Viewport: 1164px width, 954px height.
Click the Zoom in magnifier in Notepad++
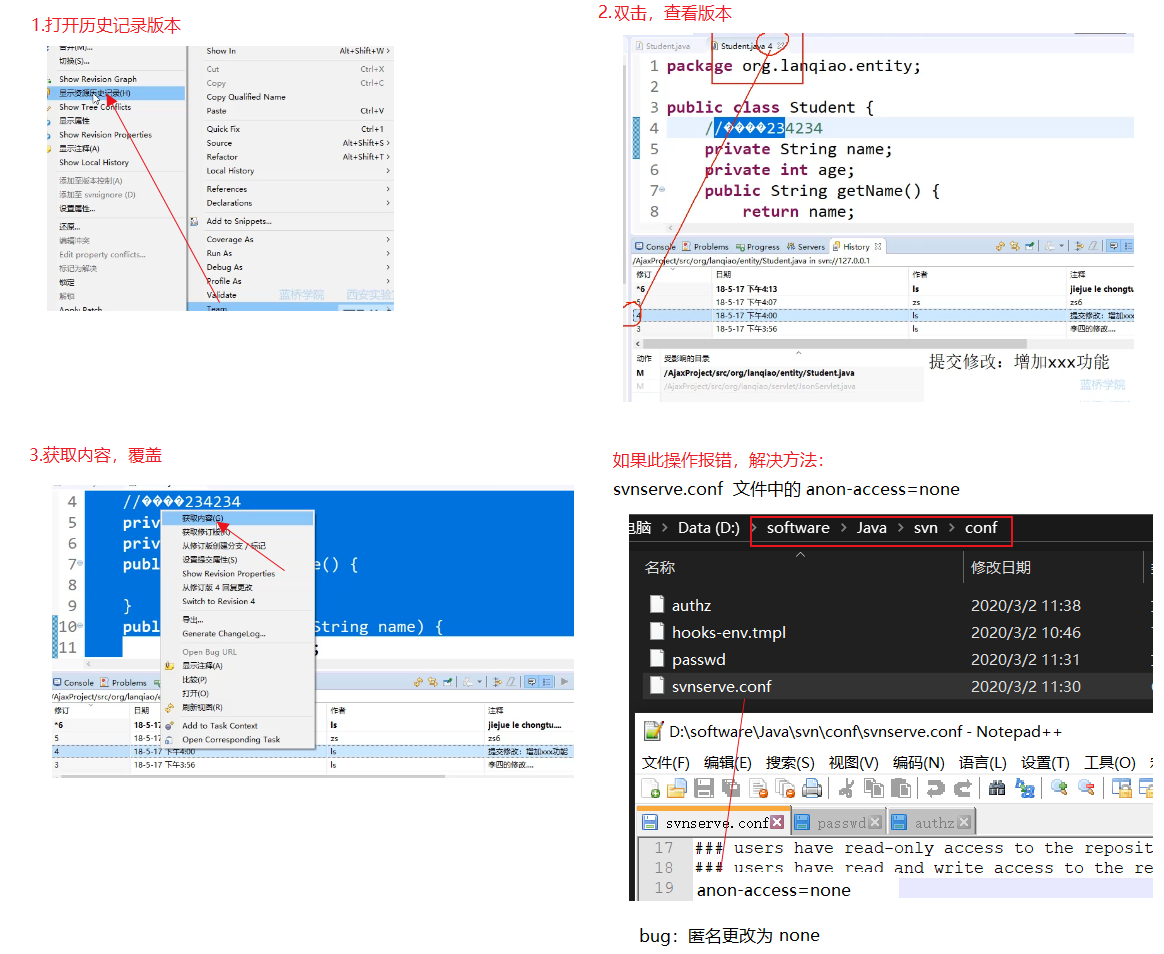tap(1059, 788)
